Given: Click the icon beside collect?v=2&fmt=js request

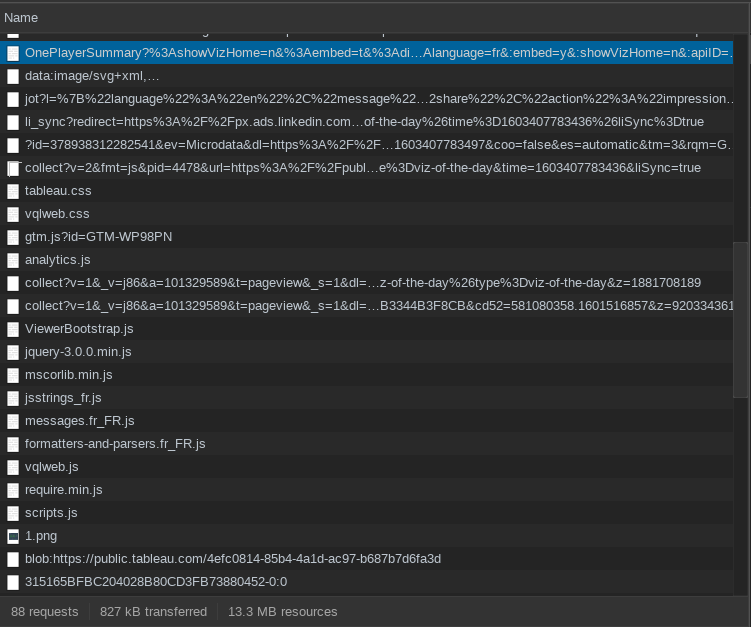Looking at the screenshot, I should pyautogui.click(x=13, y=168).
